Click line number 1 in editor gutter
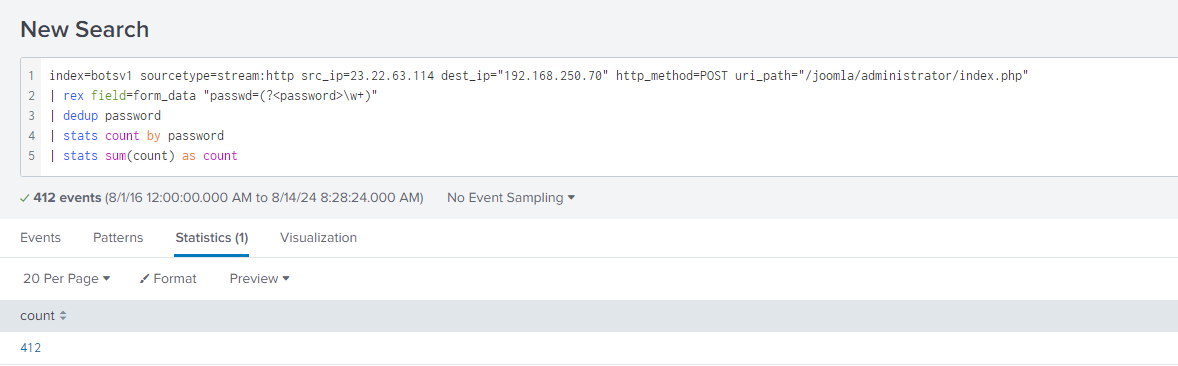1178x366 pixels. (31, 76)
